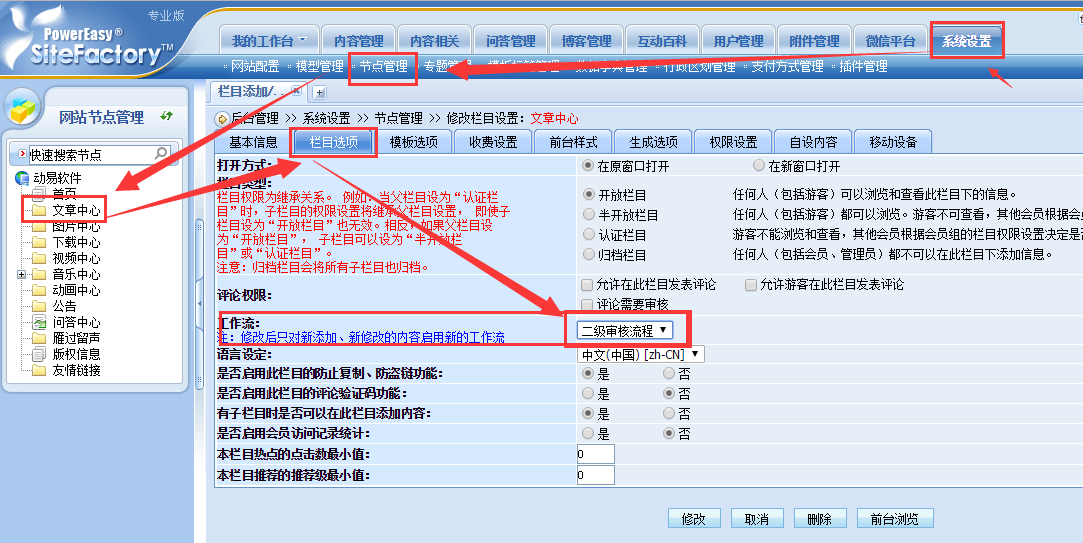
Task: Click the 删除 button
Action: (x=820, y=519)
